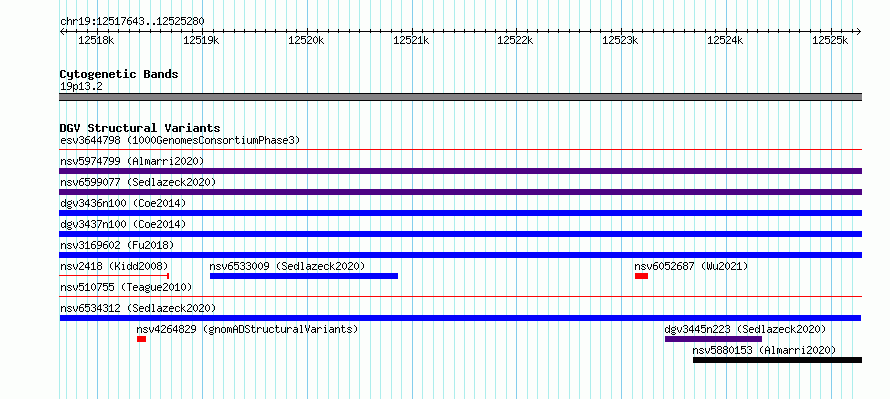Click the esv3644798 variant label

pyautogui.click(x=180, y=140)
